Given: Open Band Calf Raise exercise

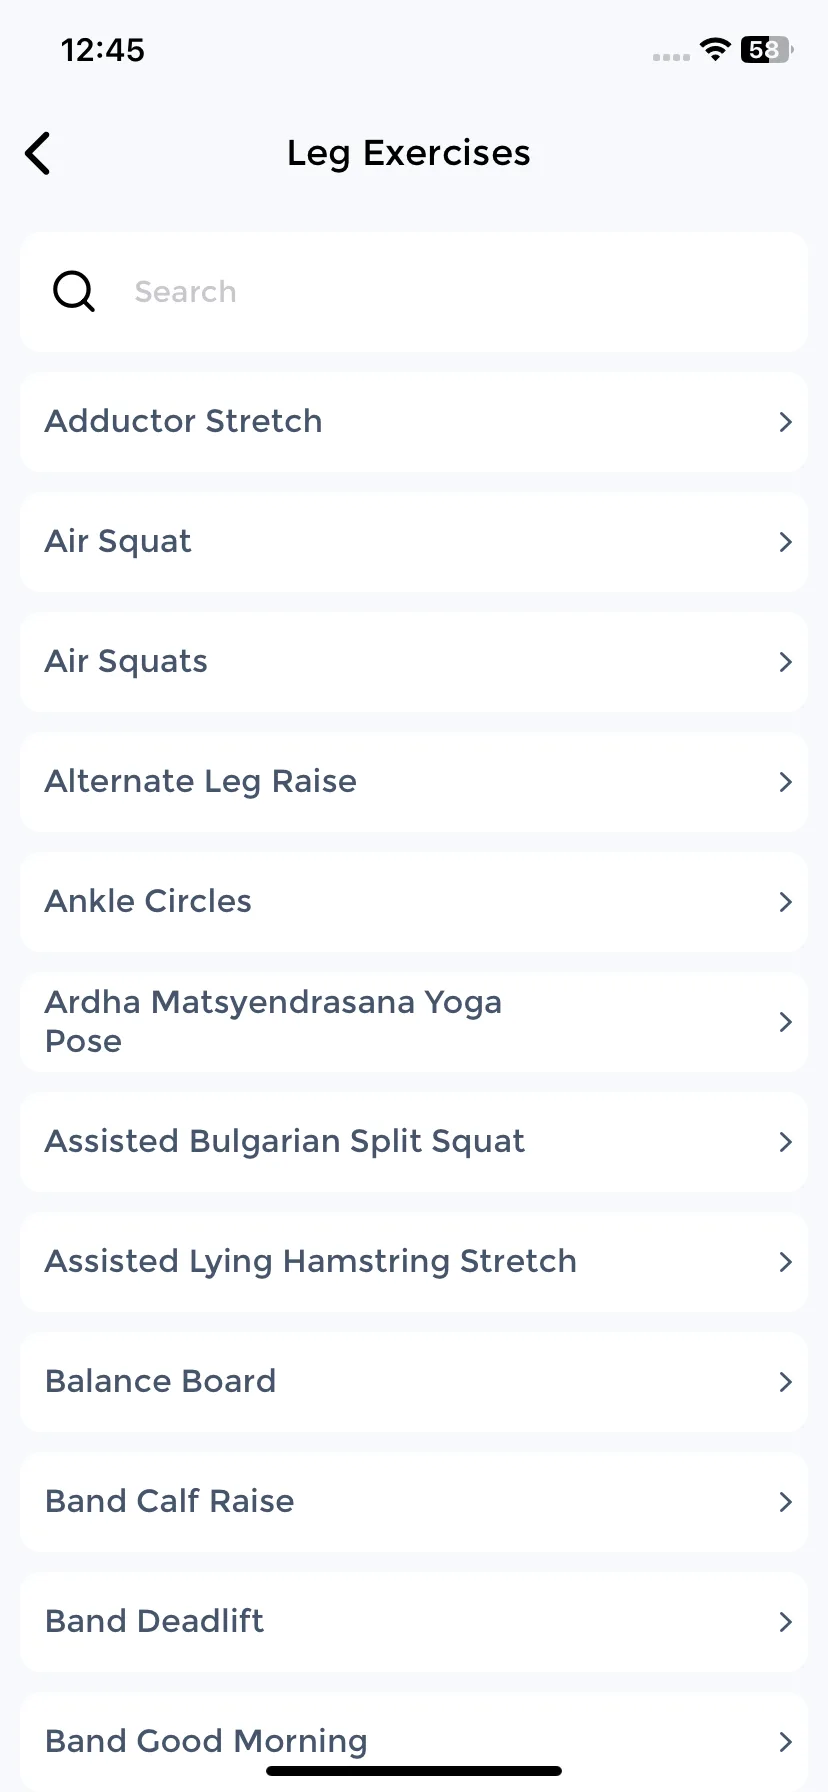Looking at the screenshot, I should [x=414, y=1502].
